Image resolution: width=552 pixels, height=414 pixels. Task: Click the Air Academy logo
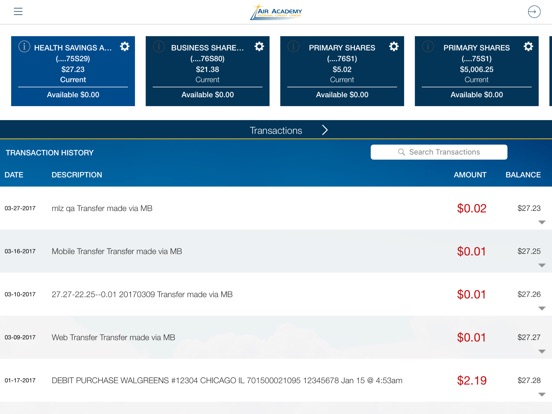pos(276,12)
